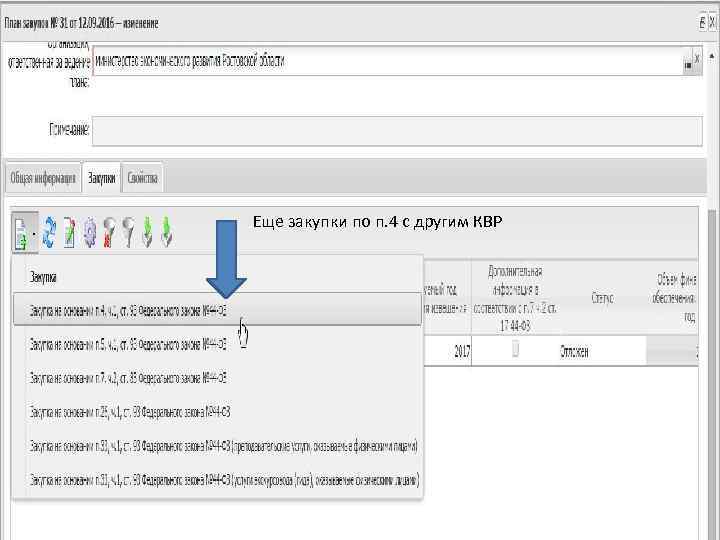The width and height of the screenshot is (720, 540).
Task: Click the grey filter funnel icon
Action: coord(129,232)
